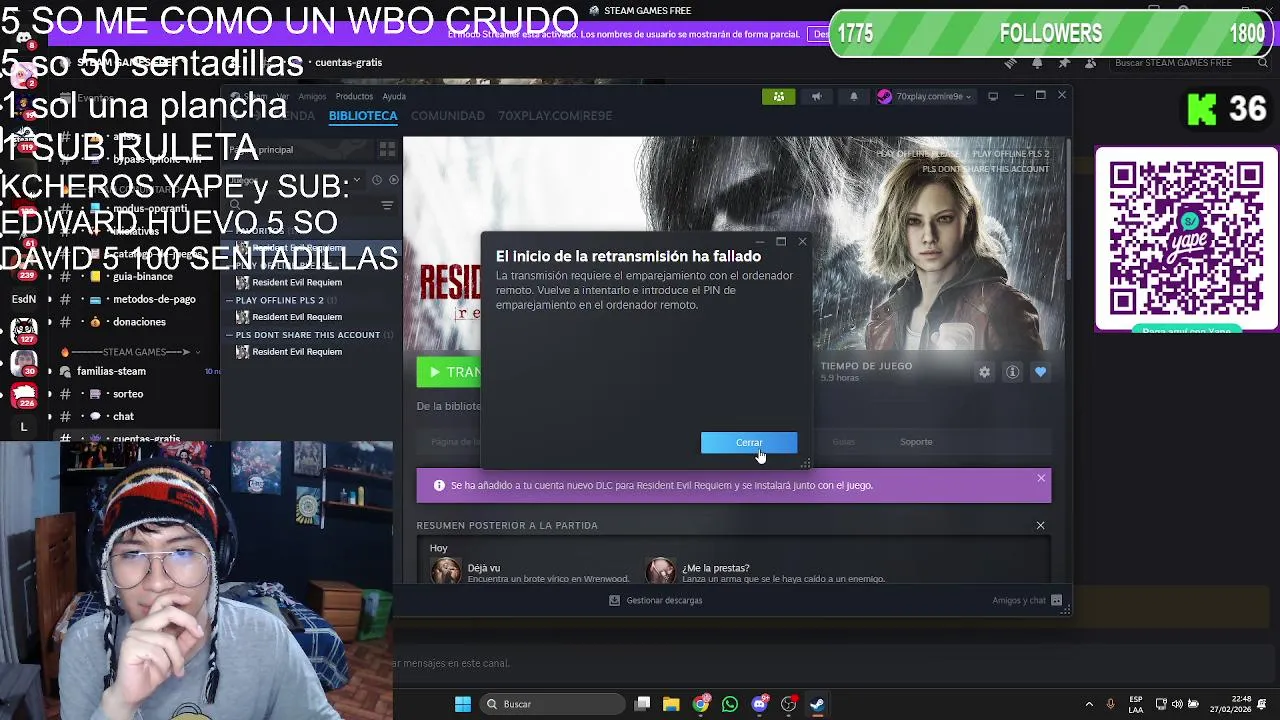Open WhatsApp from the taskbar
Screen dimensions: 1280x720
tap(730, 704)
